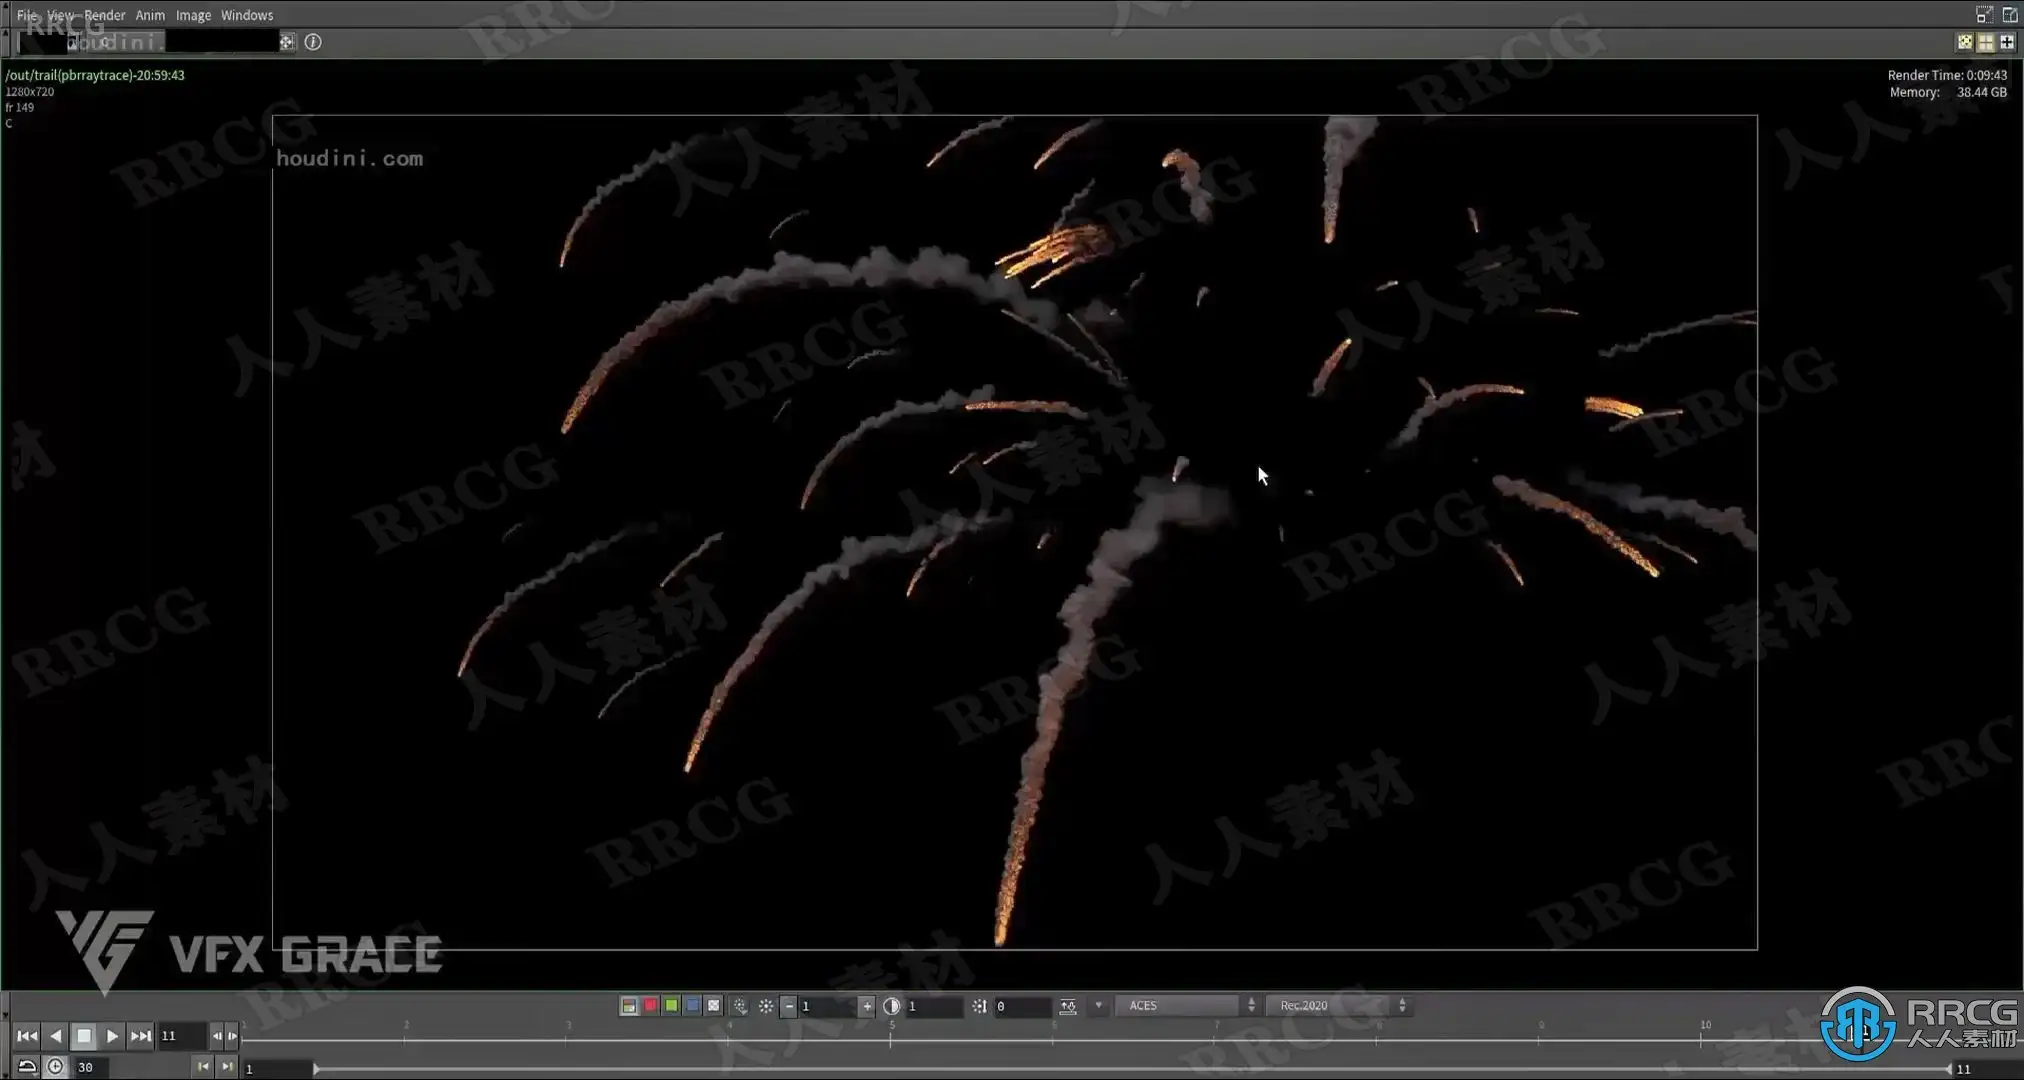Viewport: 2024px width, 1080px height.
Task: Open the ACES color space dropdown
Action: pos(1186,1006)
